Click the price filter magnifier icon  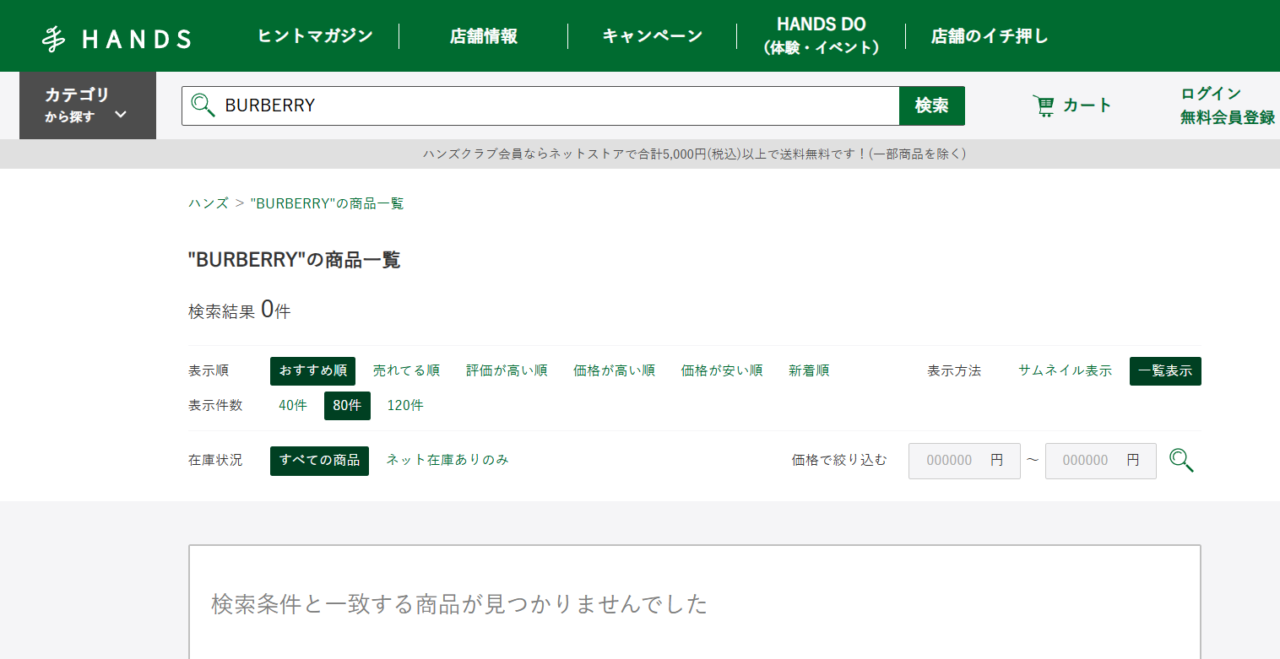[1181, 460]
